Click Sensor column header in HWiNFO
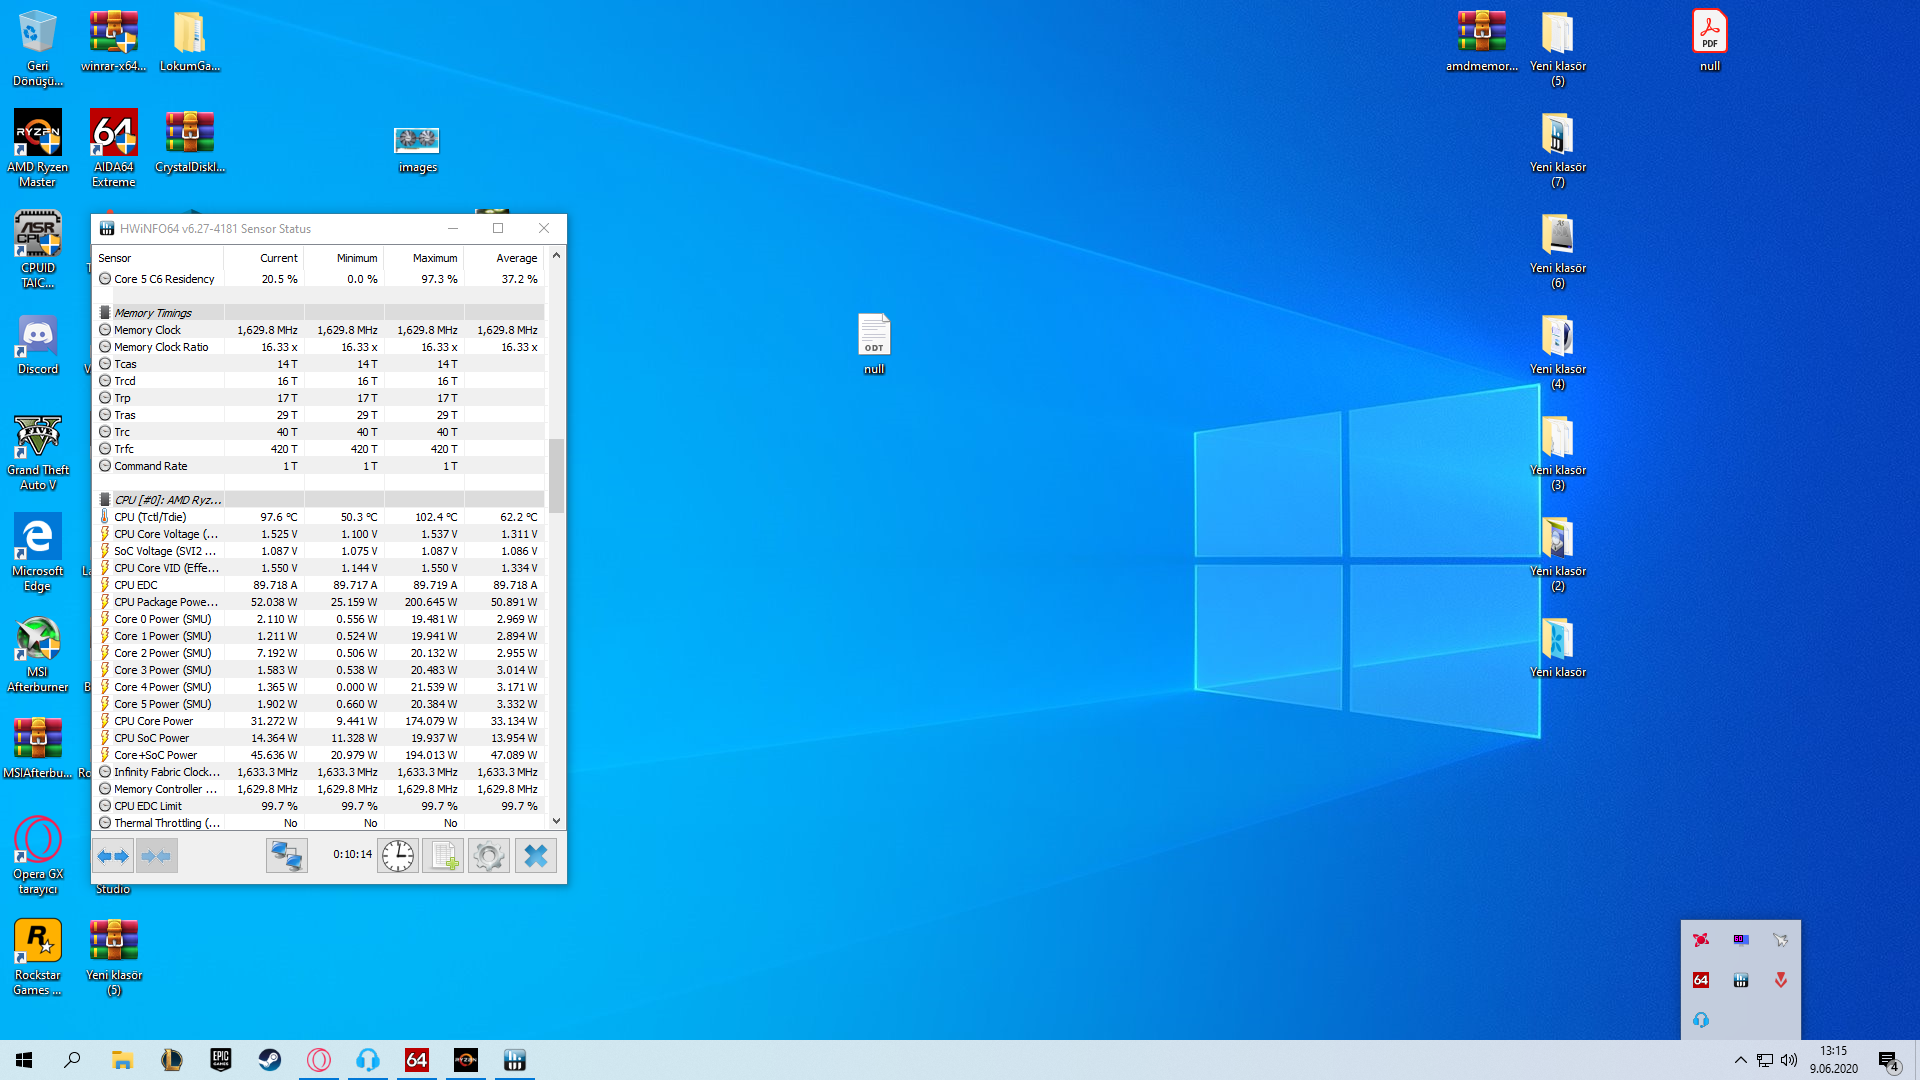 click(x=158, y=258)
